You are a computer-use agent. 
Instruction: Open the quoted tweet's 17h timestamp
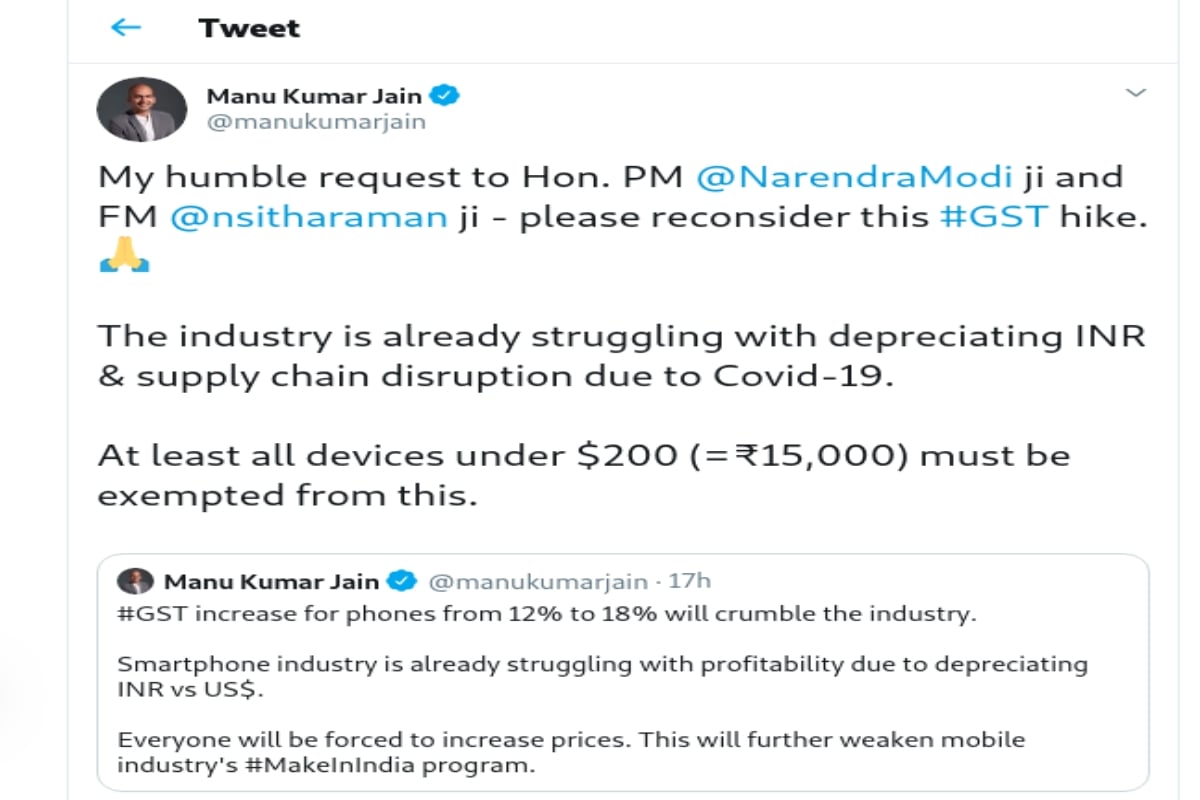click(690, 581)
